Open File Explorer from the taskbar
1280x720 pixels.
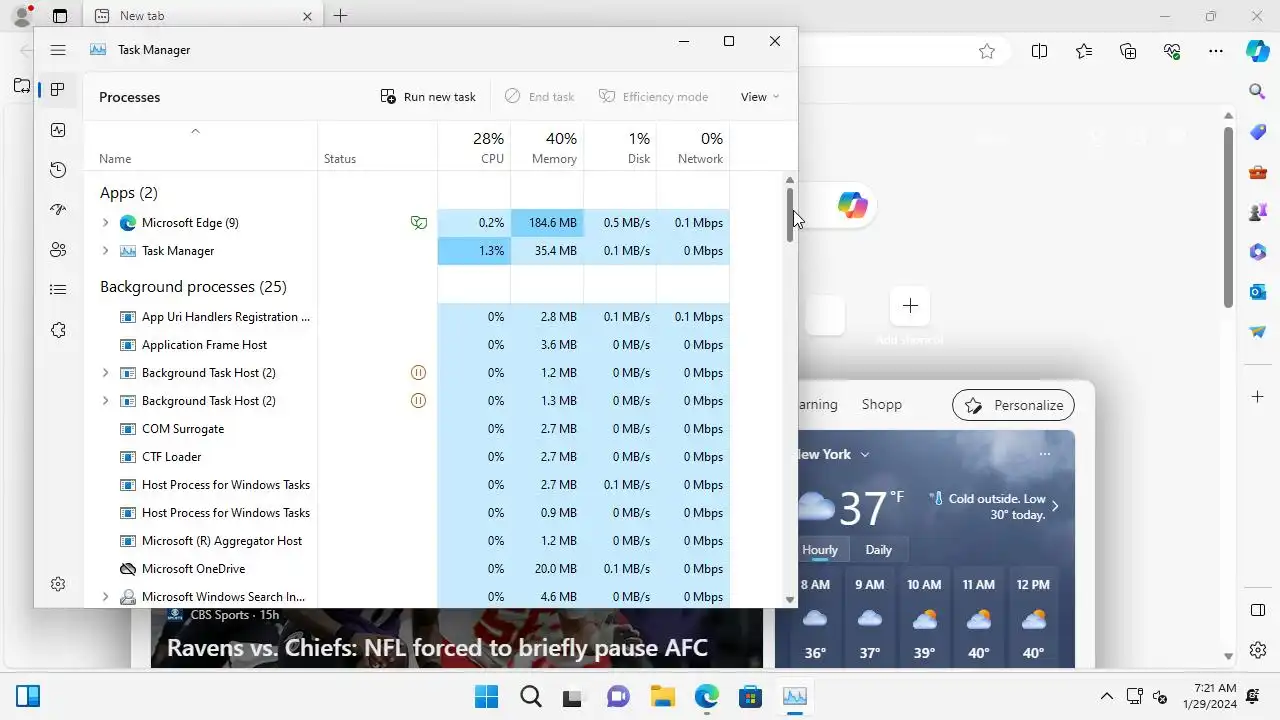pos(663,697)
